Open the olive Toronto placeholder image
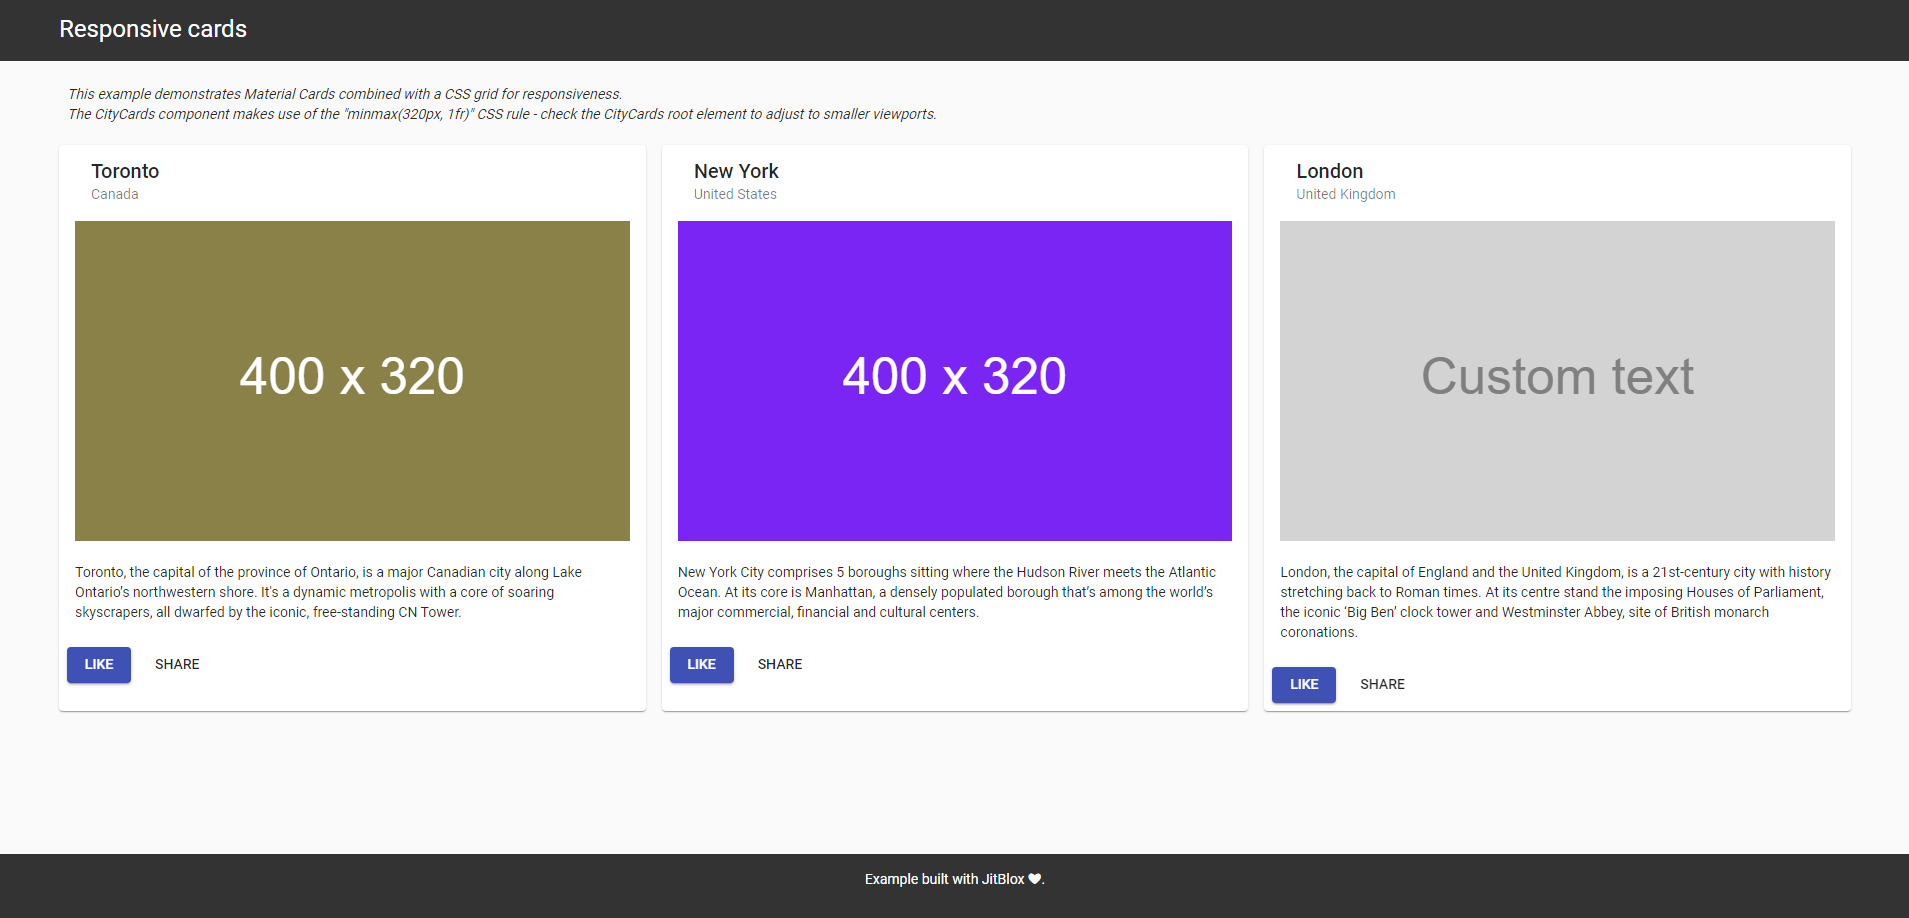 [x=352, y=381]
